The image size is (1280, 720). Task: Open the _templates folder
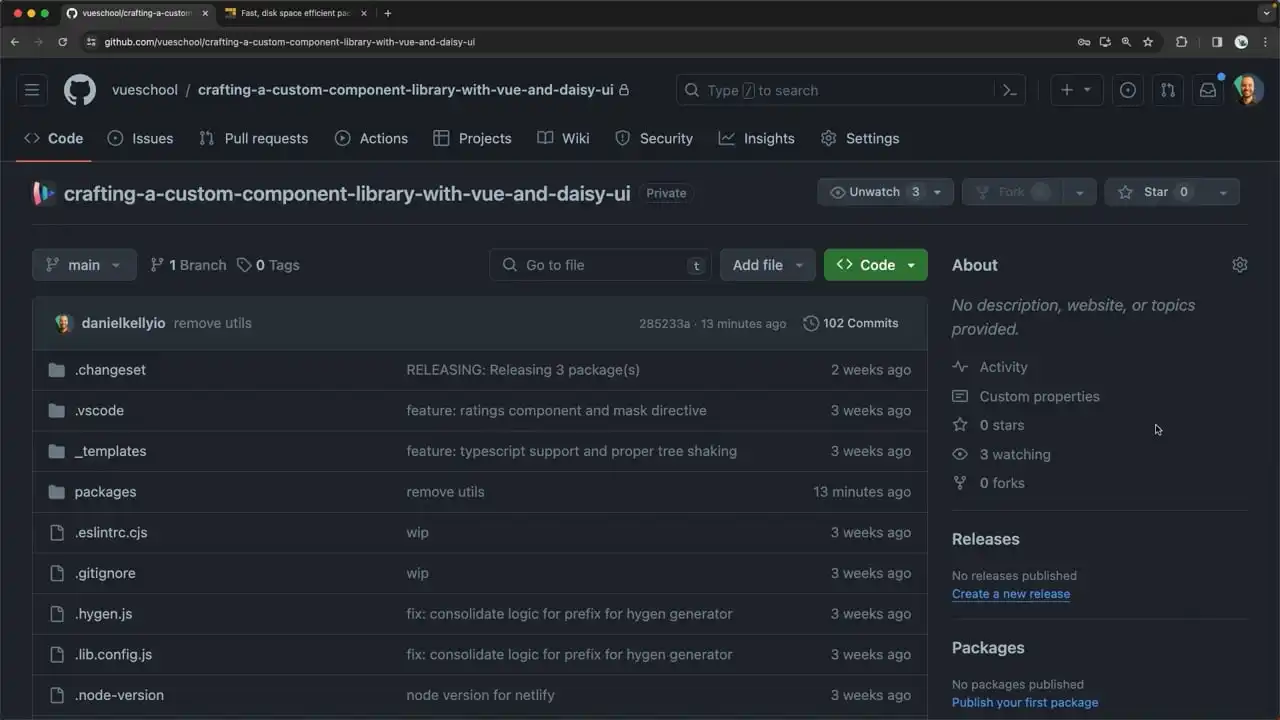point(110,451)
